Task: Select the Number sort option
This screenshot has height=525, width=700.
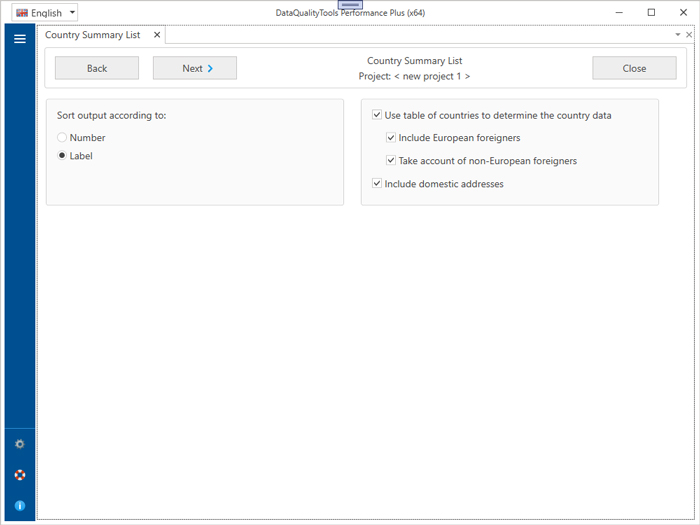Action: click(x=63, y=138)
